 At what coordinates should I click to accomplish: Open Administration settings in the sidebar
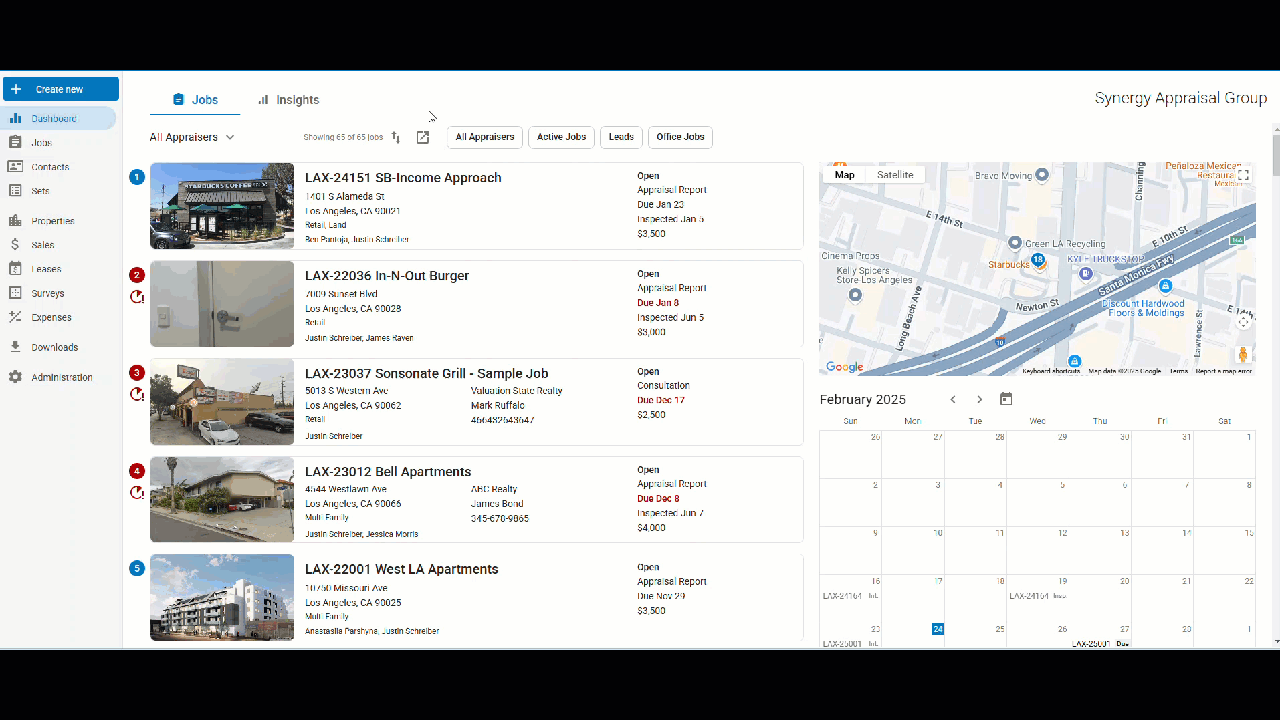58,377
